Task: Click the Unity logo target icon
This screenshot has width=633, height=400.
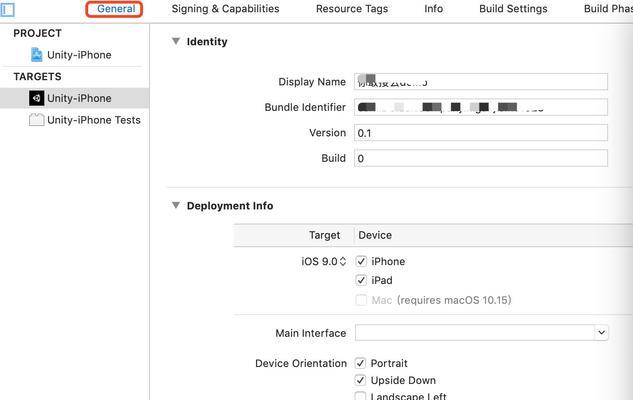Action: pyautogui.click(x=36, y=98)
